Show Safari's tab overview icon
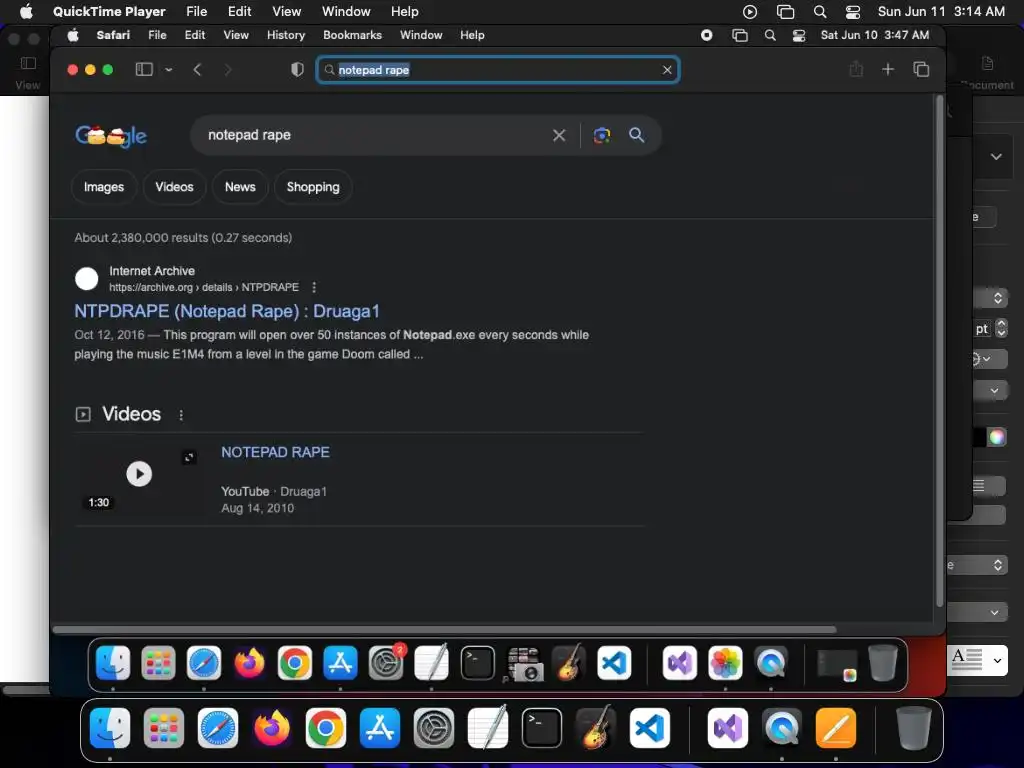Image resolution: width=1024 pixels, height=768 pixels. [921, 69]
